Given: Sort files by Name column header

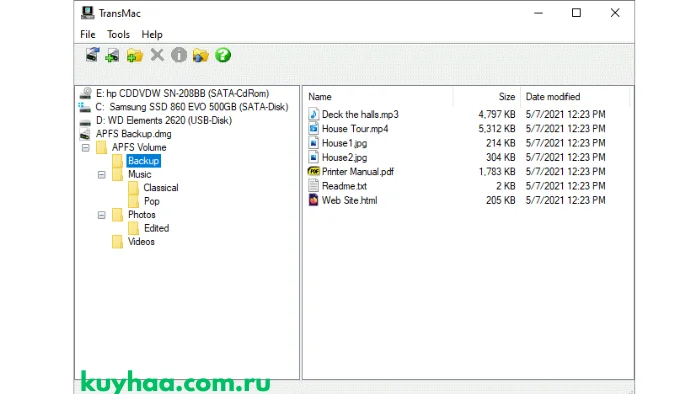Looking at the screenshot, I should pyautogui.click(x=320, y=96).
